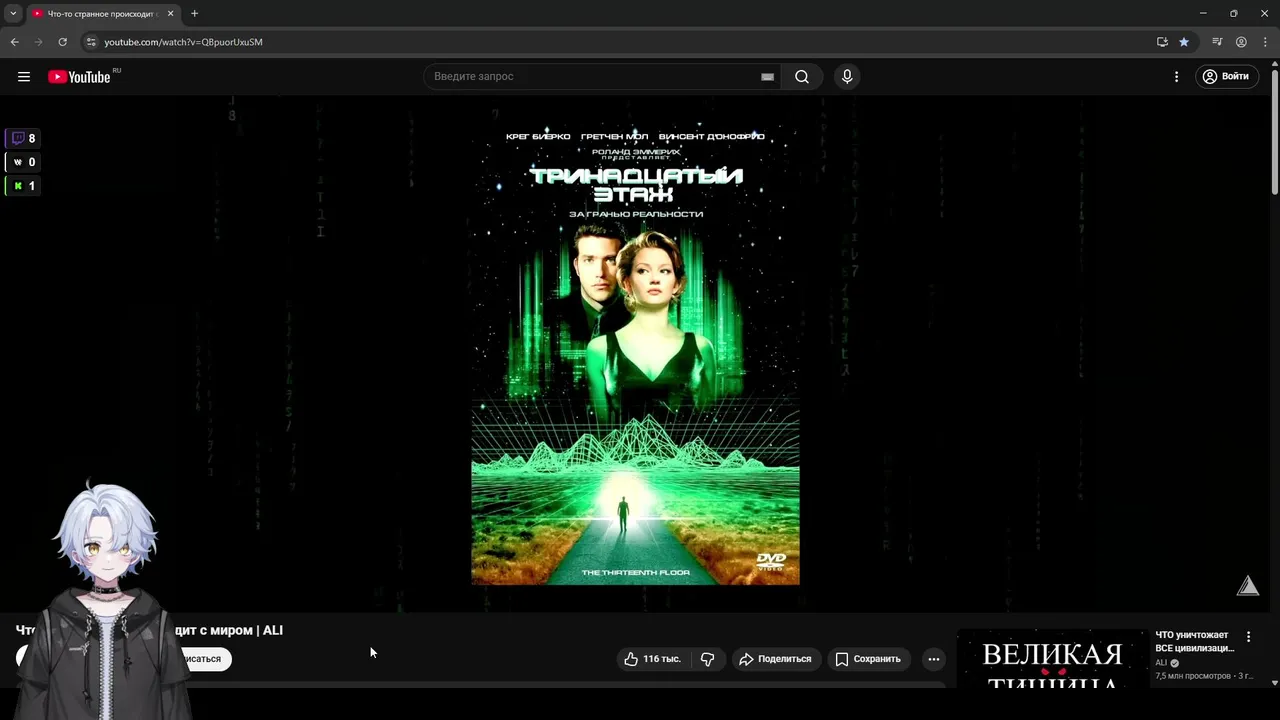Screen dimensions: 1280x720
Task: Select the Что-то странное происходит tab
Action: point(104,14)
